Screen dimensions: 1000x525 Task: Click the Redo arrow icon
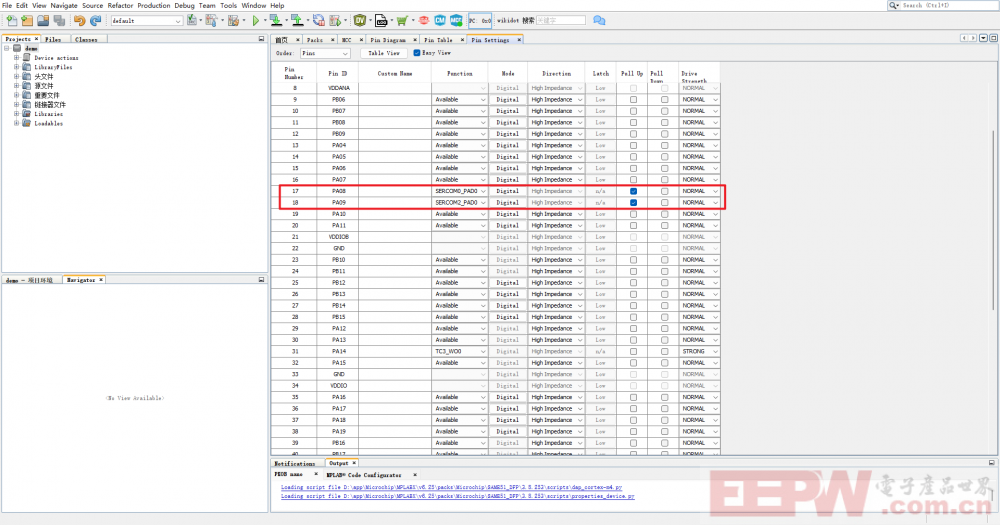[x=96, y=20]
